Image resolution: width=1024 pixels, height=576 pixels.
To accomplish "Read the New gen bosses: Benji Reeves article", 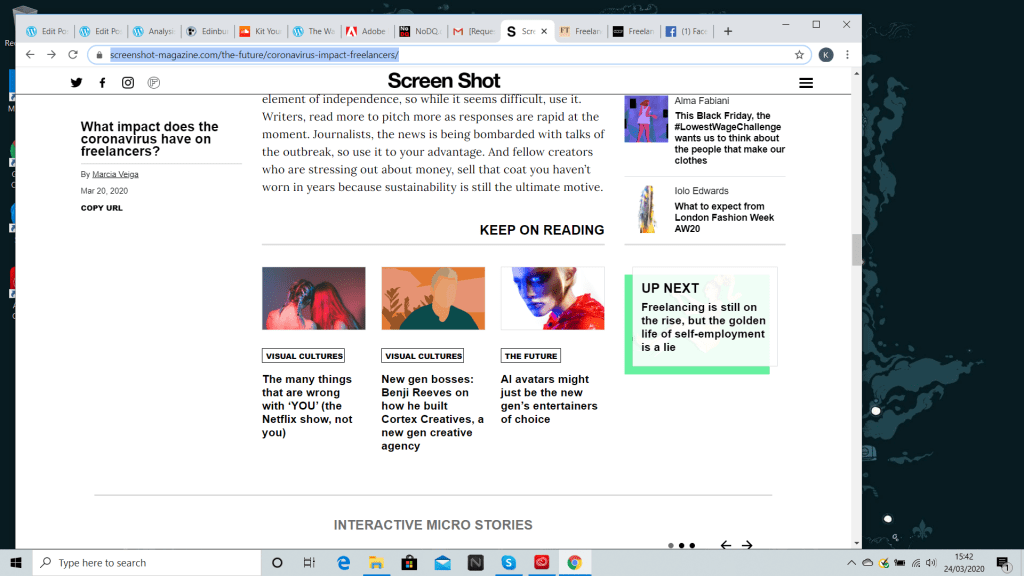I will [432, 412].
